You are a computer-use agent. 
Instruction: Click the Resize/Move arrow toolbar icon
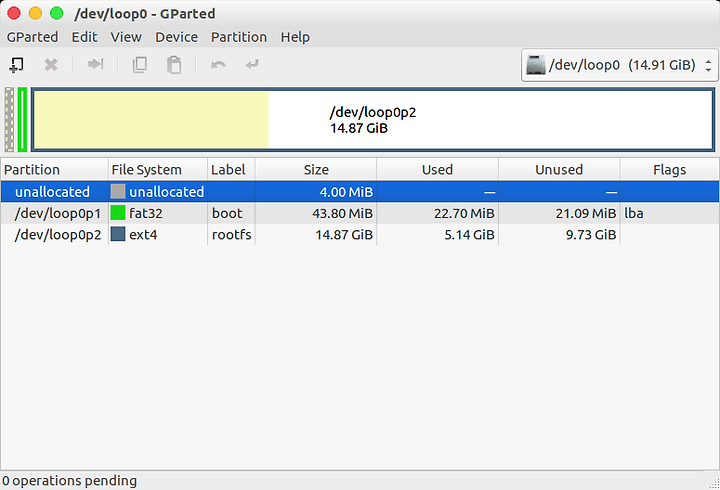pyautogui.click(x=96, y=64)
